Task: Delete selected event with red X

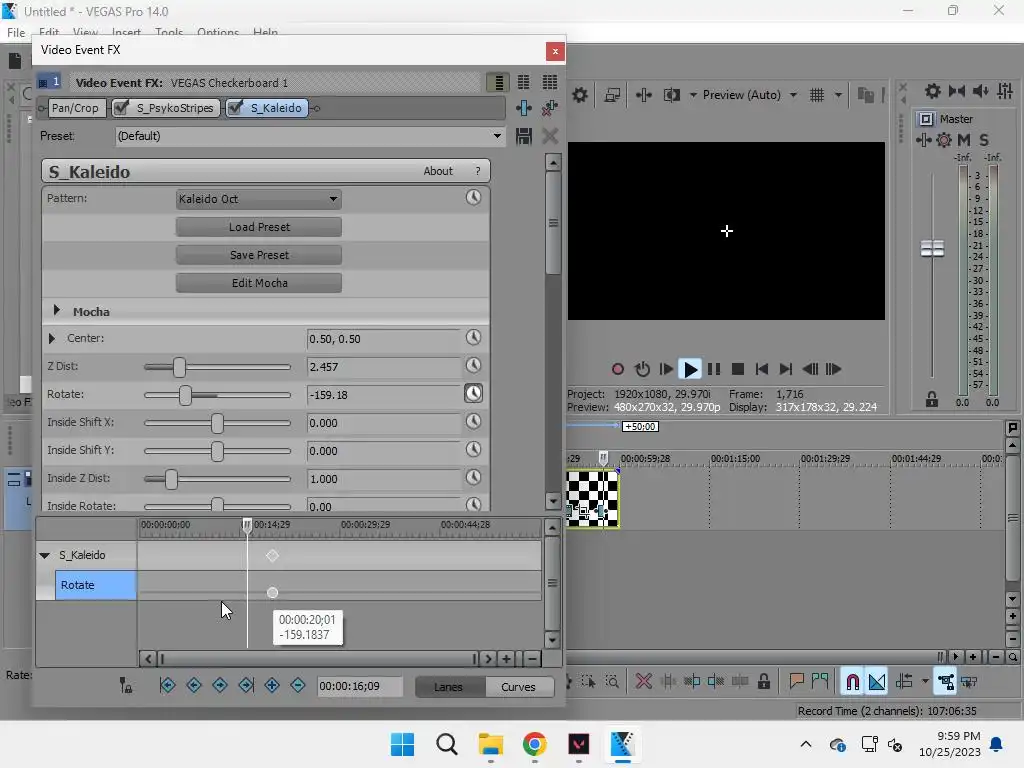Action: click(644, 682)
